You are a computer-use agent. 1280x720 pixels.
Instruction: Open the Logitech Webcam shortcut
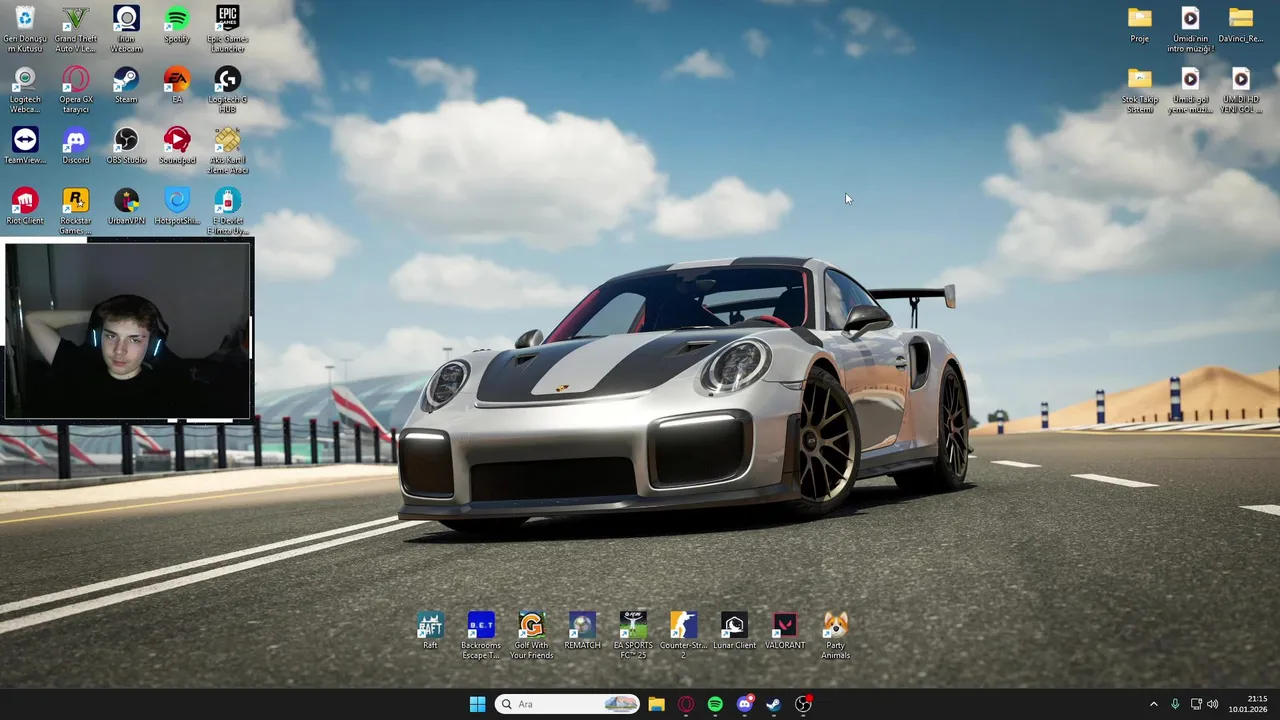tap(25, 91)
